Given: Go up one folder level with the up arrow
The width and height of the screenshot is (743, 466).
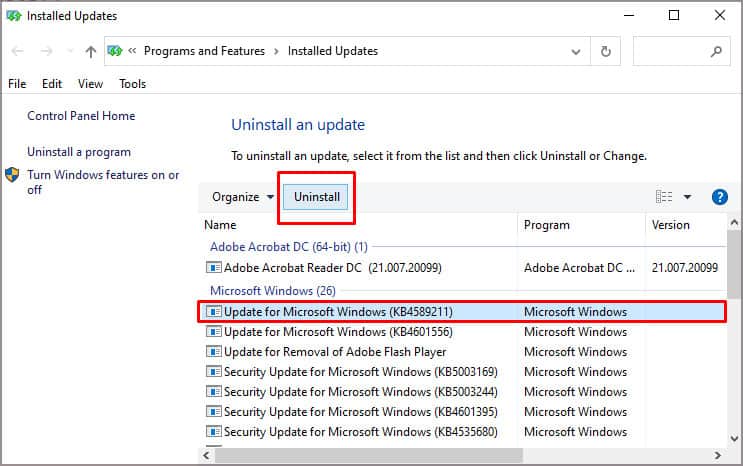Looking at the screenshot, I should (91, 51).
